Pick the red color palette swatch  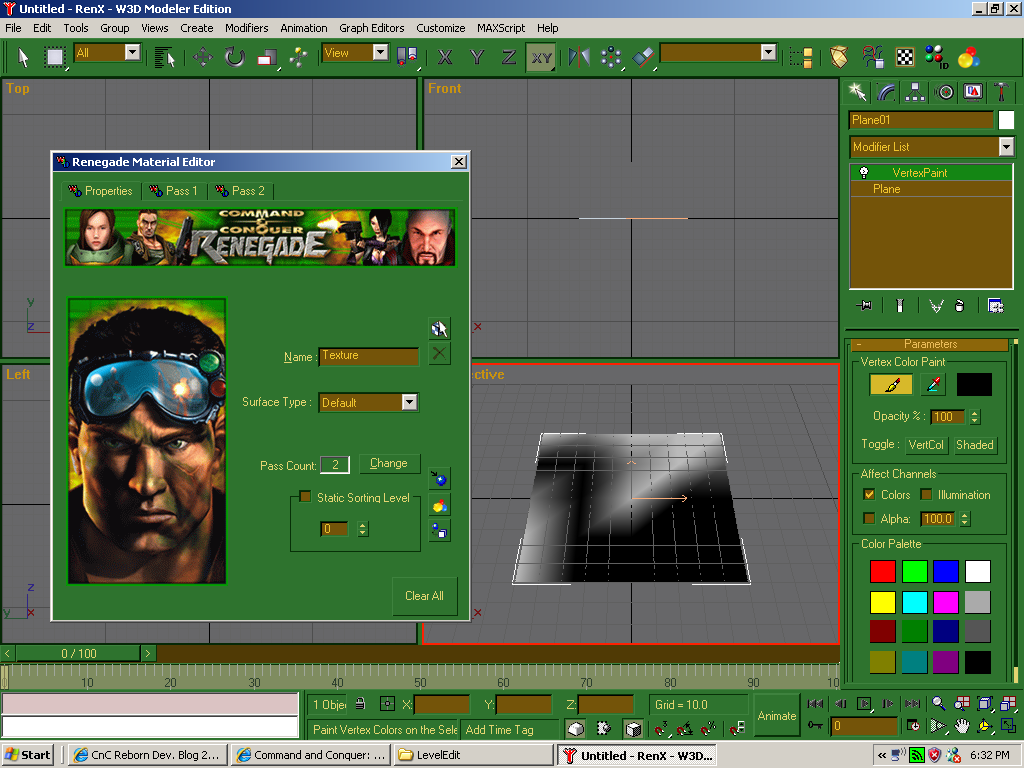point(882,572)
